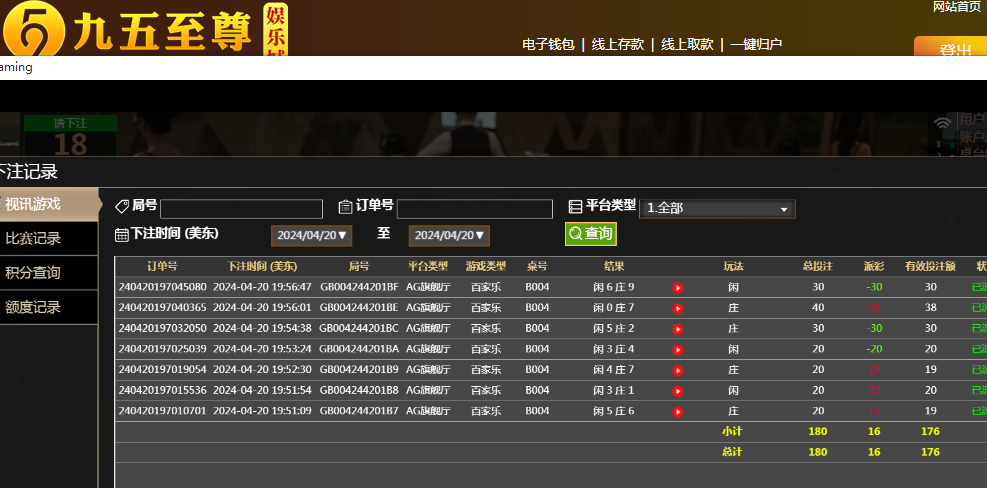Open replay for order 240420197025039

(678, 350)
